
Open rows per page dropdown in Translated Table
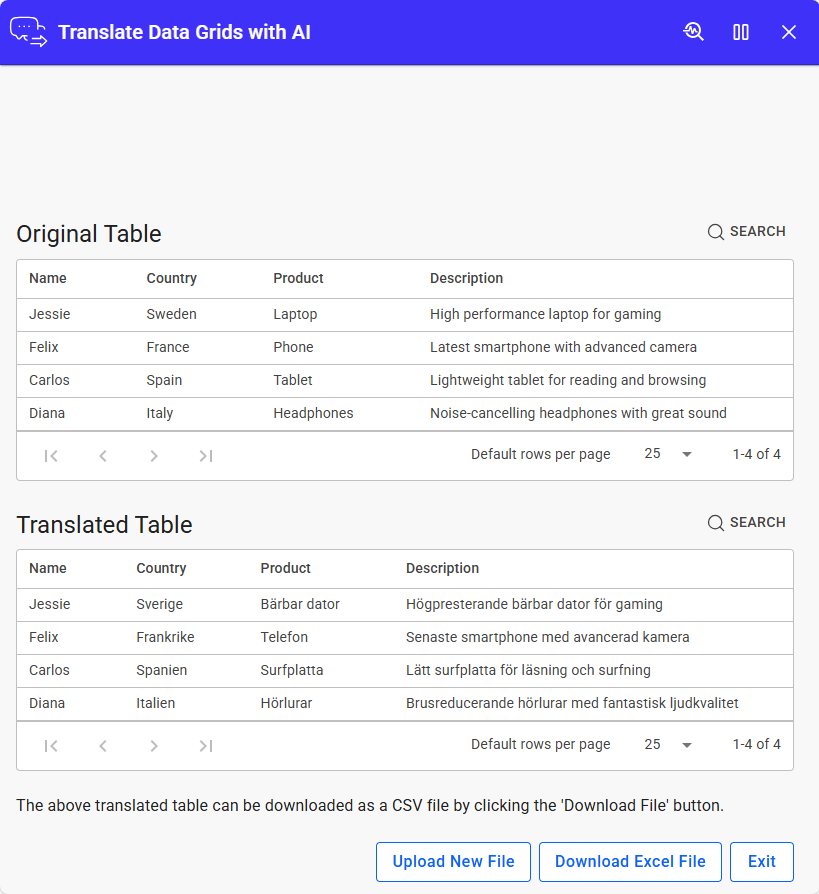click(668, 745)
